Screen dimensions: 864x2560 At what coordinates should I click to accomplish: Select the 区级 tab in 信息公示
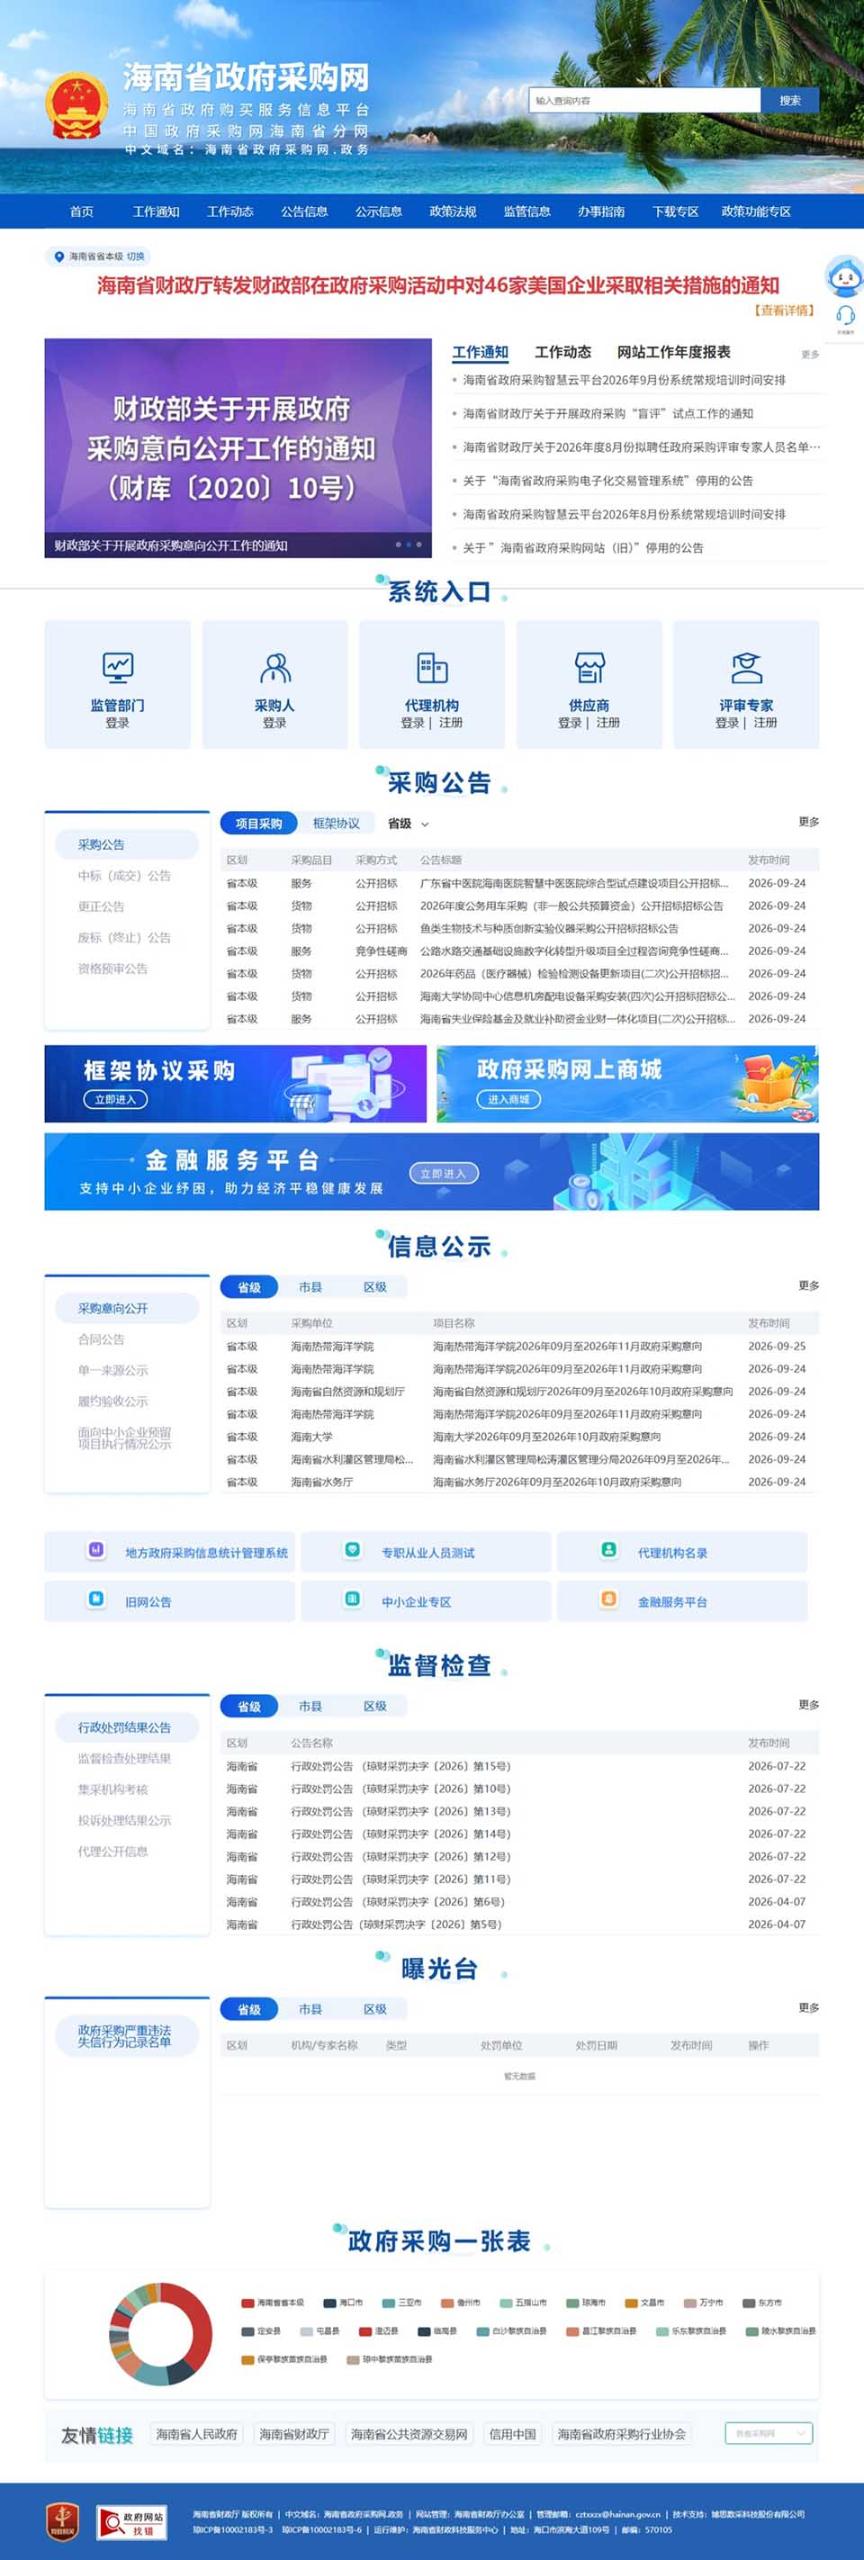coord(375,1287)
